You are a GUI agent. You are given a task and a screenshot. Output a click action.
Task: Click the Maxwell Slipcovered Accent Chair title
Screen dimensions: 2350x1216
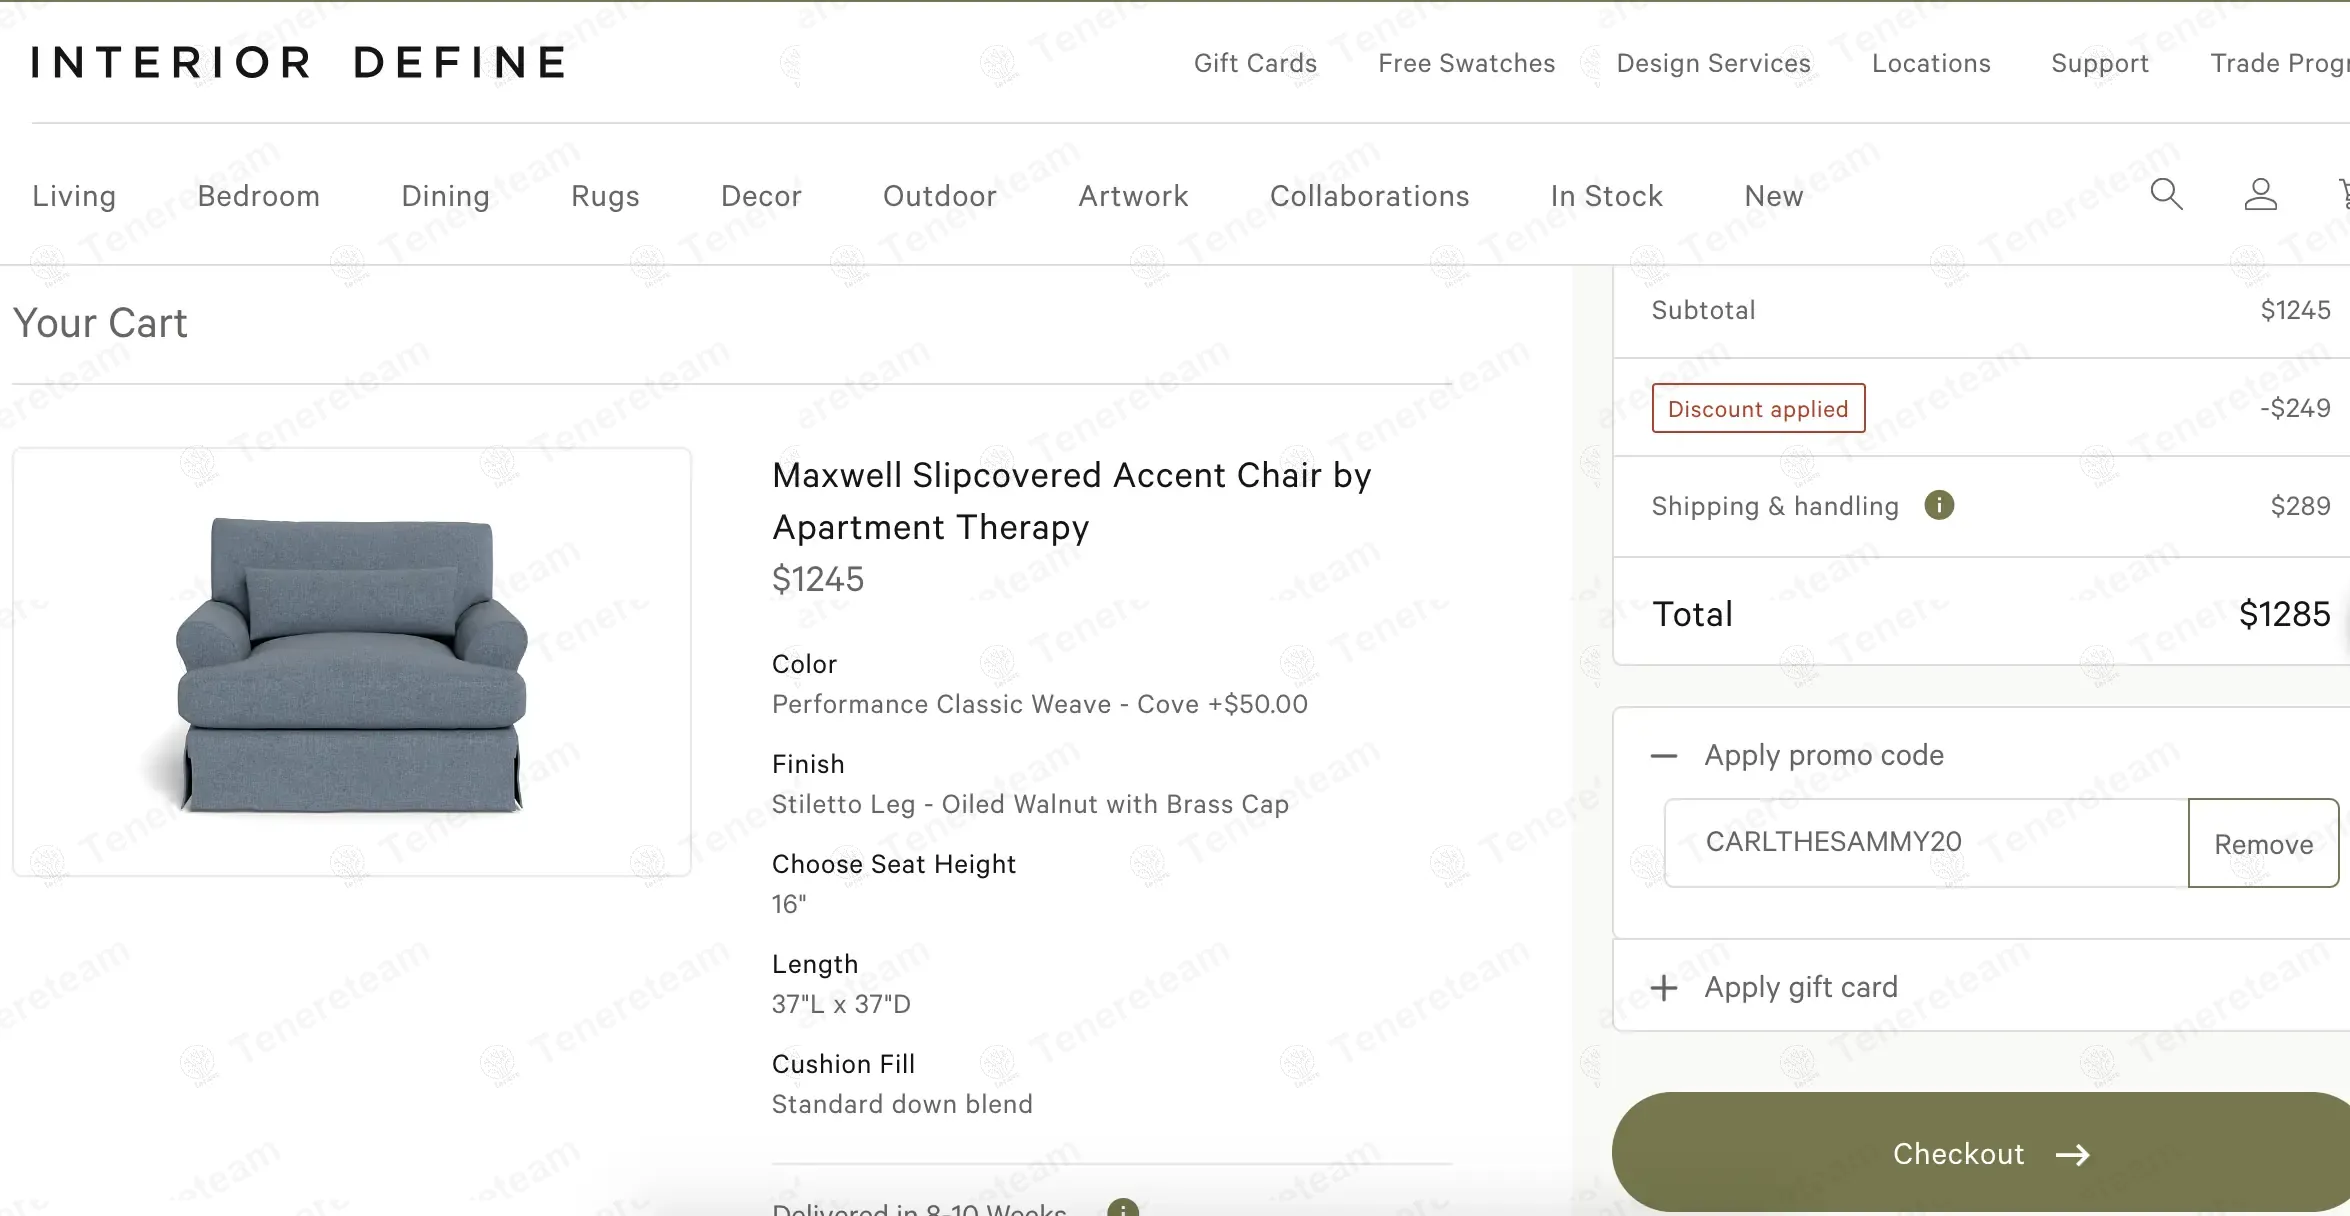click(1071, 501)
